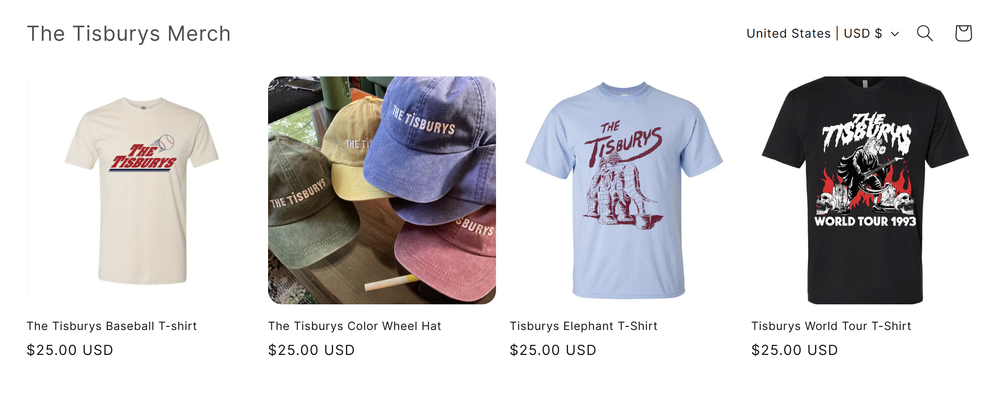
Task: Select the price under Color Wheel Hat
Action: (311, 350)
